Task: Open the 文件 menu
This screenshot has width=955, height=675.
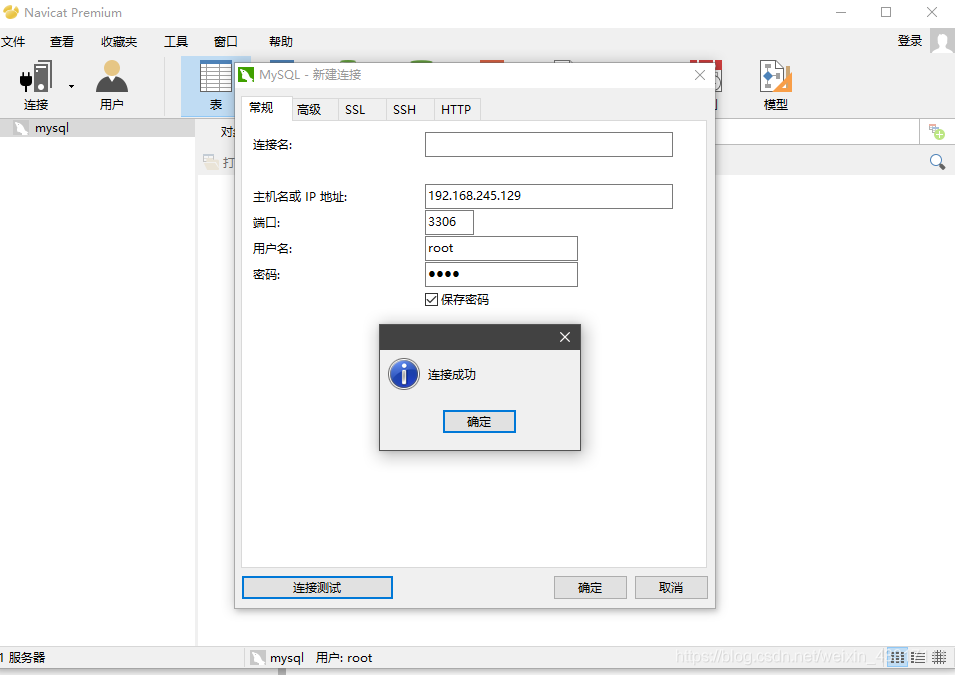Action: point(13,41)
